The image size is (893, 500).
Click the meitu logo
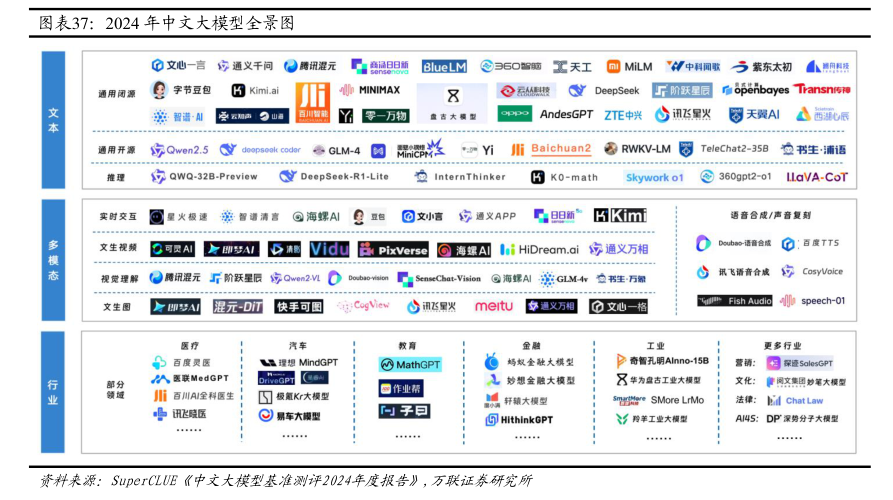[494, 306]
